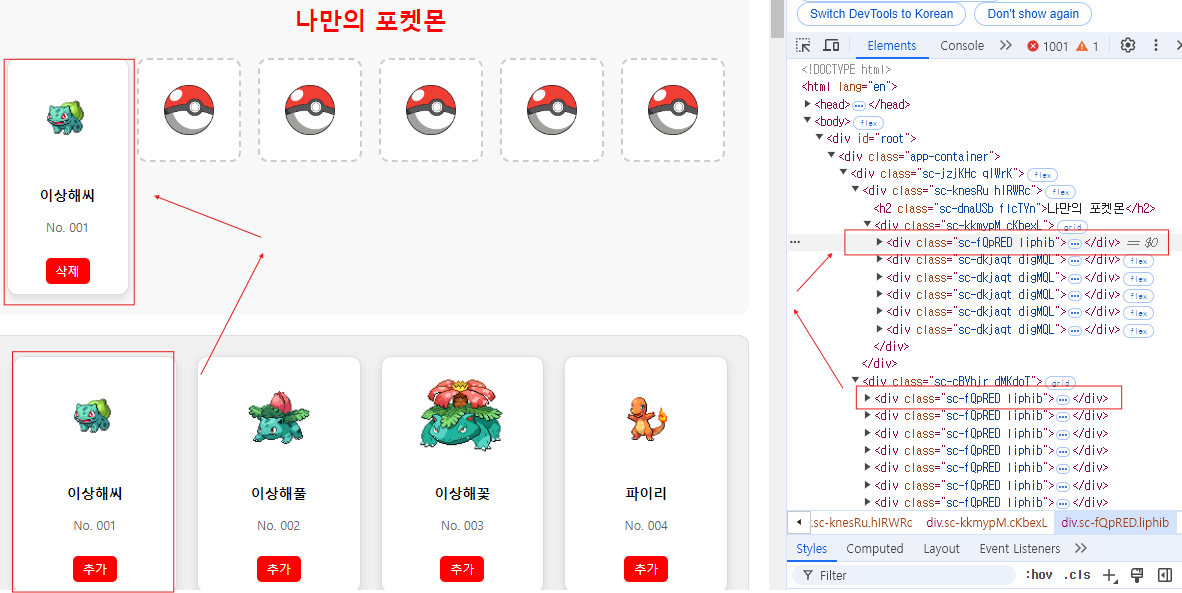Click the breadcrumb left scroll arrow
The height and width of the screenshot is (593, 1182).
(798, 522)
